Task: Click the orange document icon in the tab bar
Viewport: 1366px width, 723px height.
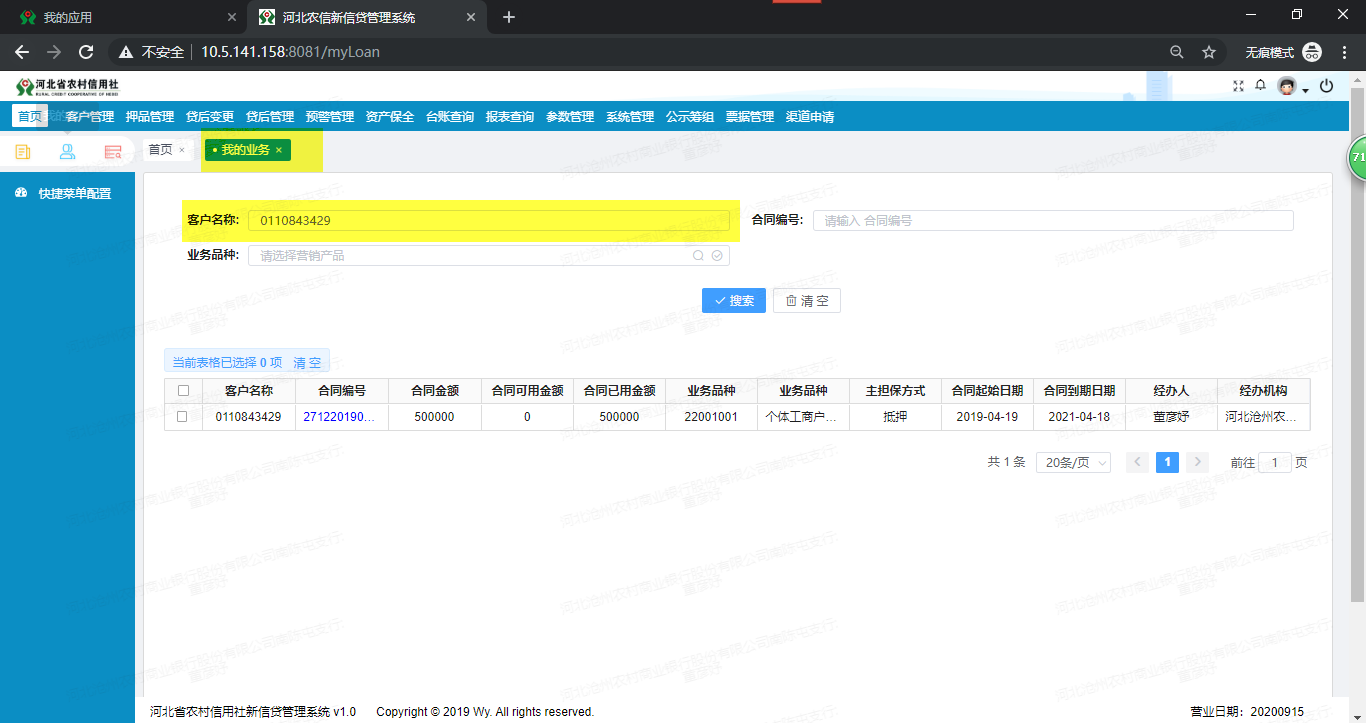Action: (x=22, y=150)
